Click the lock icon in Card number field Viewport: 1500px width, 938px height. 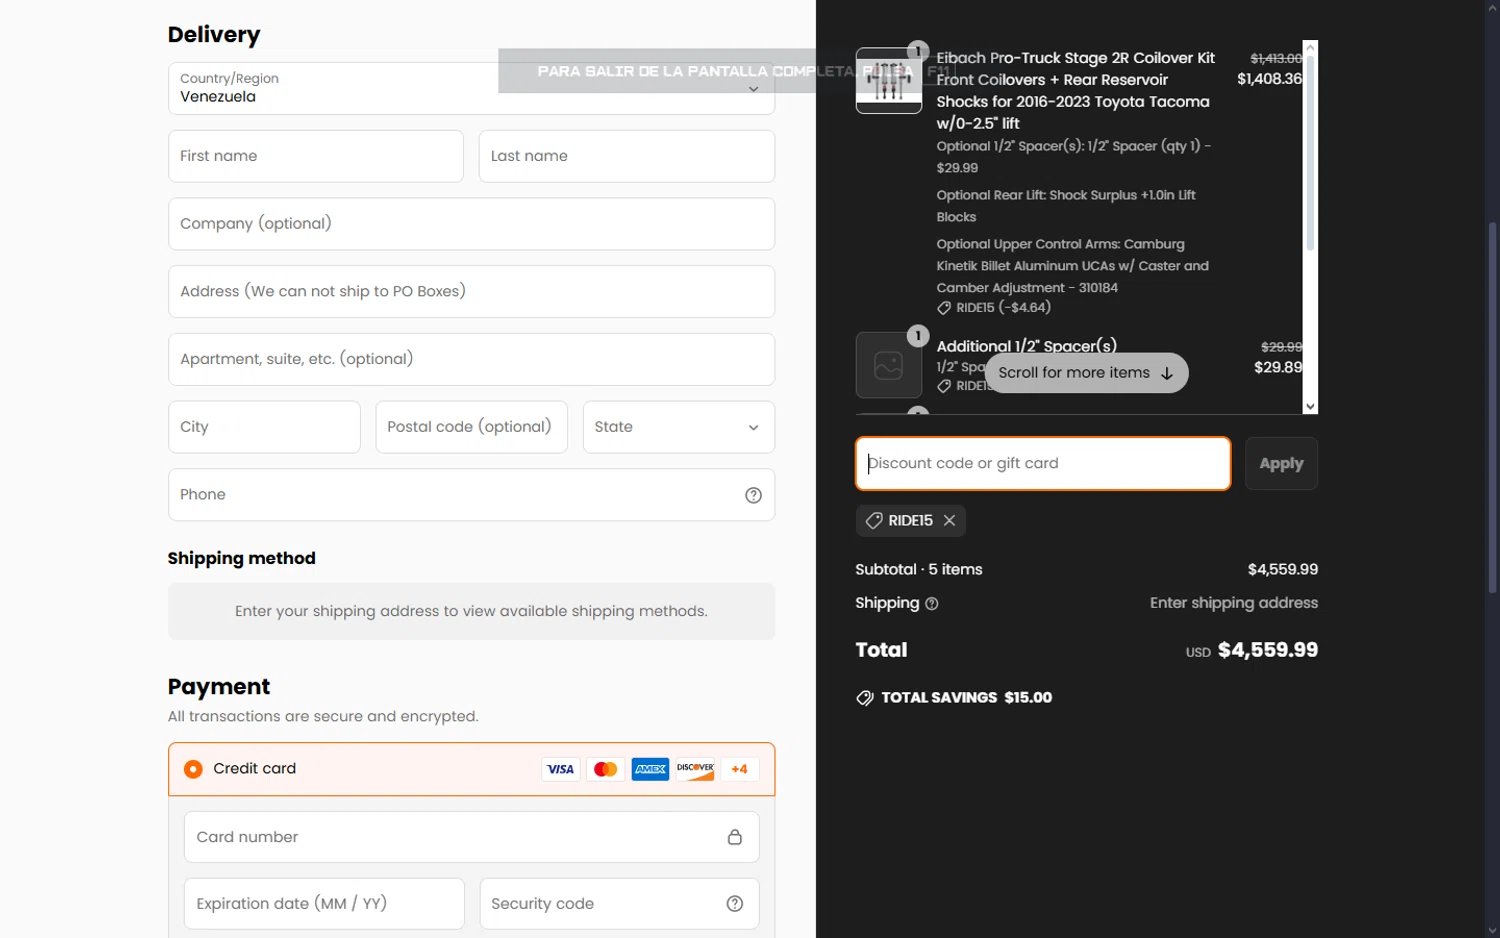tap(735, 837)
